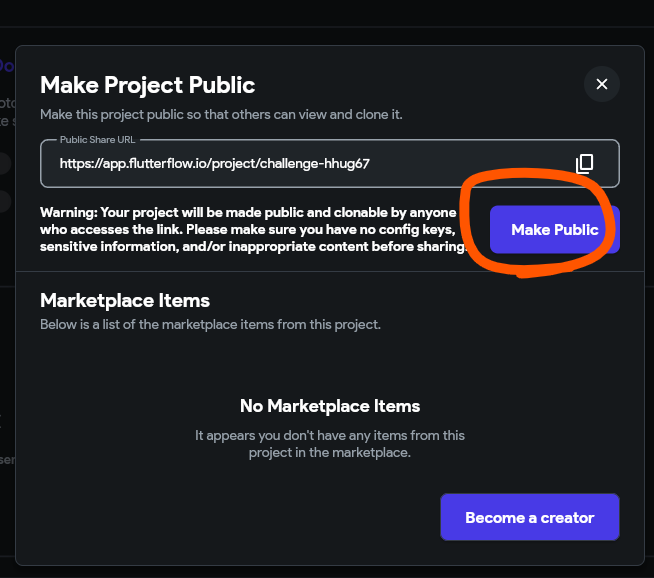Click 'It appears you don't have any items' text
Image resolution: width=654 pixels, height=578 pixels.
330,444
